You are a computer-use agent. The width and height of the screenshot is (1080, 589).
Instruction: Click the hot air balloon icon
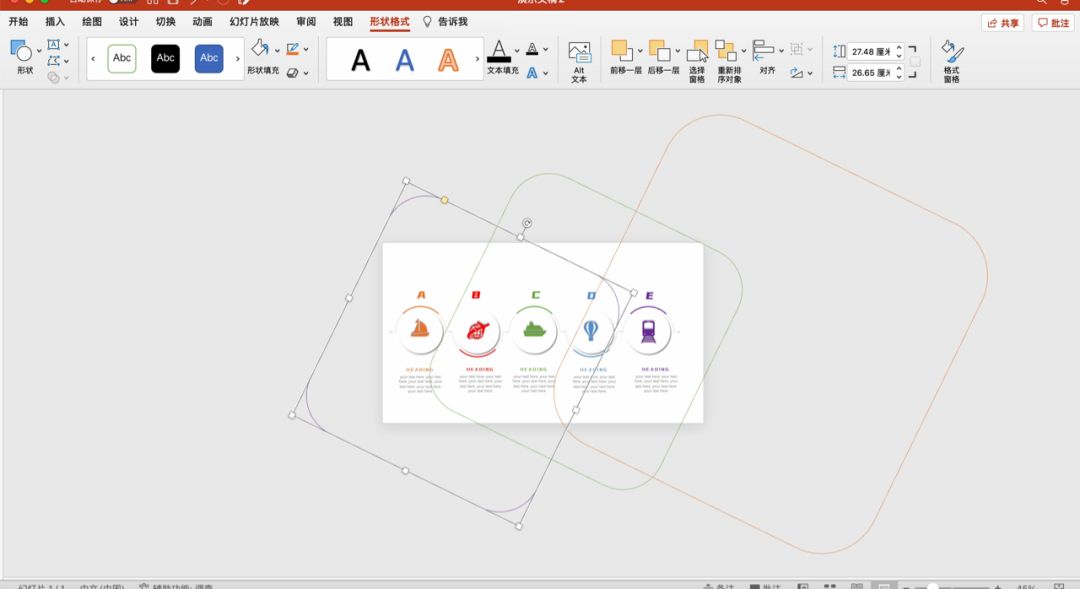[x=591, y=331]
